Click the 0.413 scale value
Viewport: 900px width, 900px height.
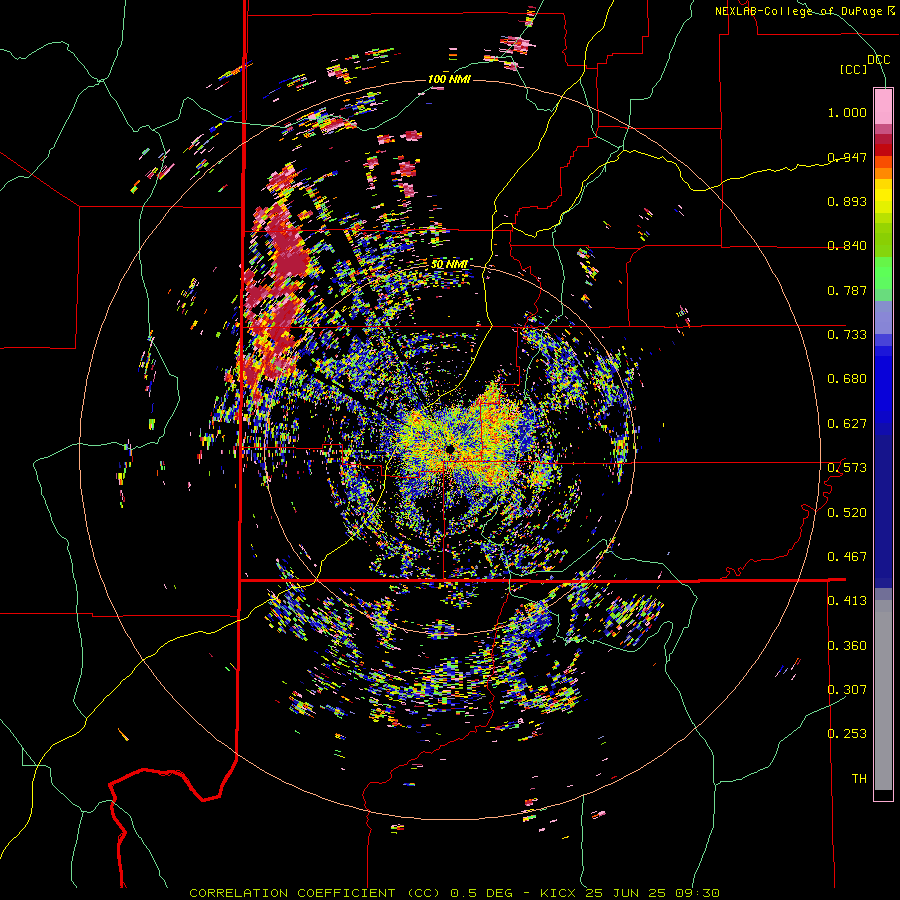click(847, 601)
